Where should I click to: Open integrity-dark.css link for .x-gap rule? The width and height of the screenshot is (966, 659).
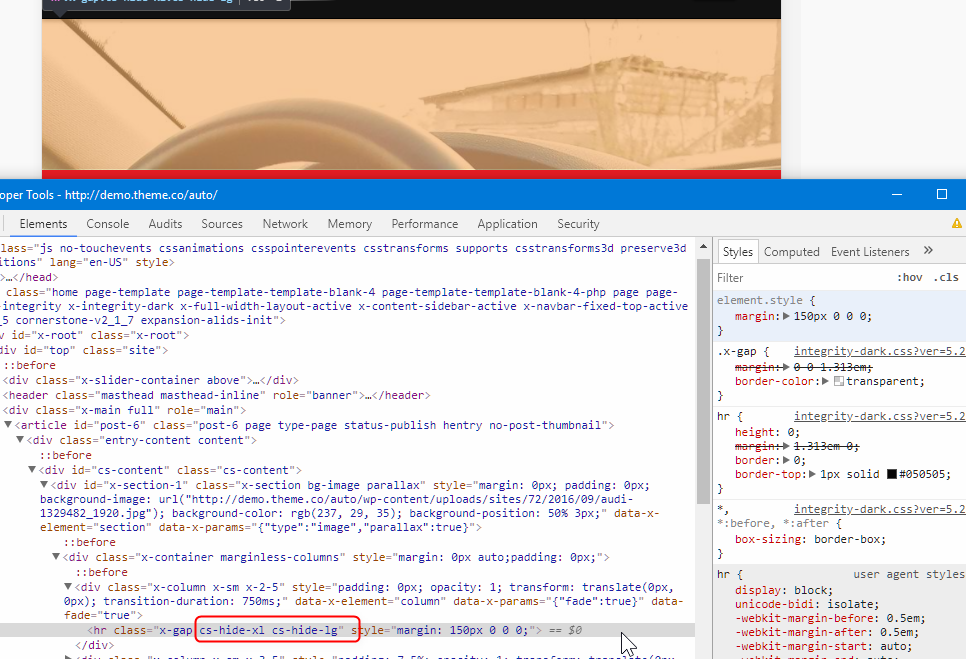878,352
